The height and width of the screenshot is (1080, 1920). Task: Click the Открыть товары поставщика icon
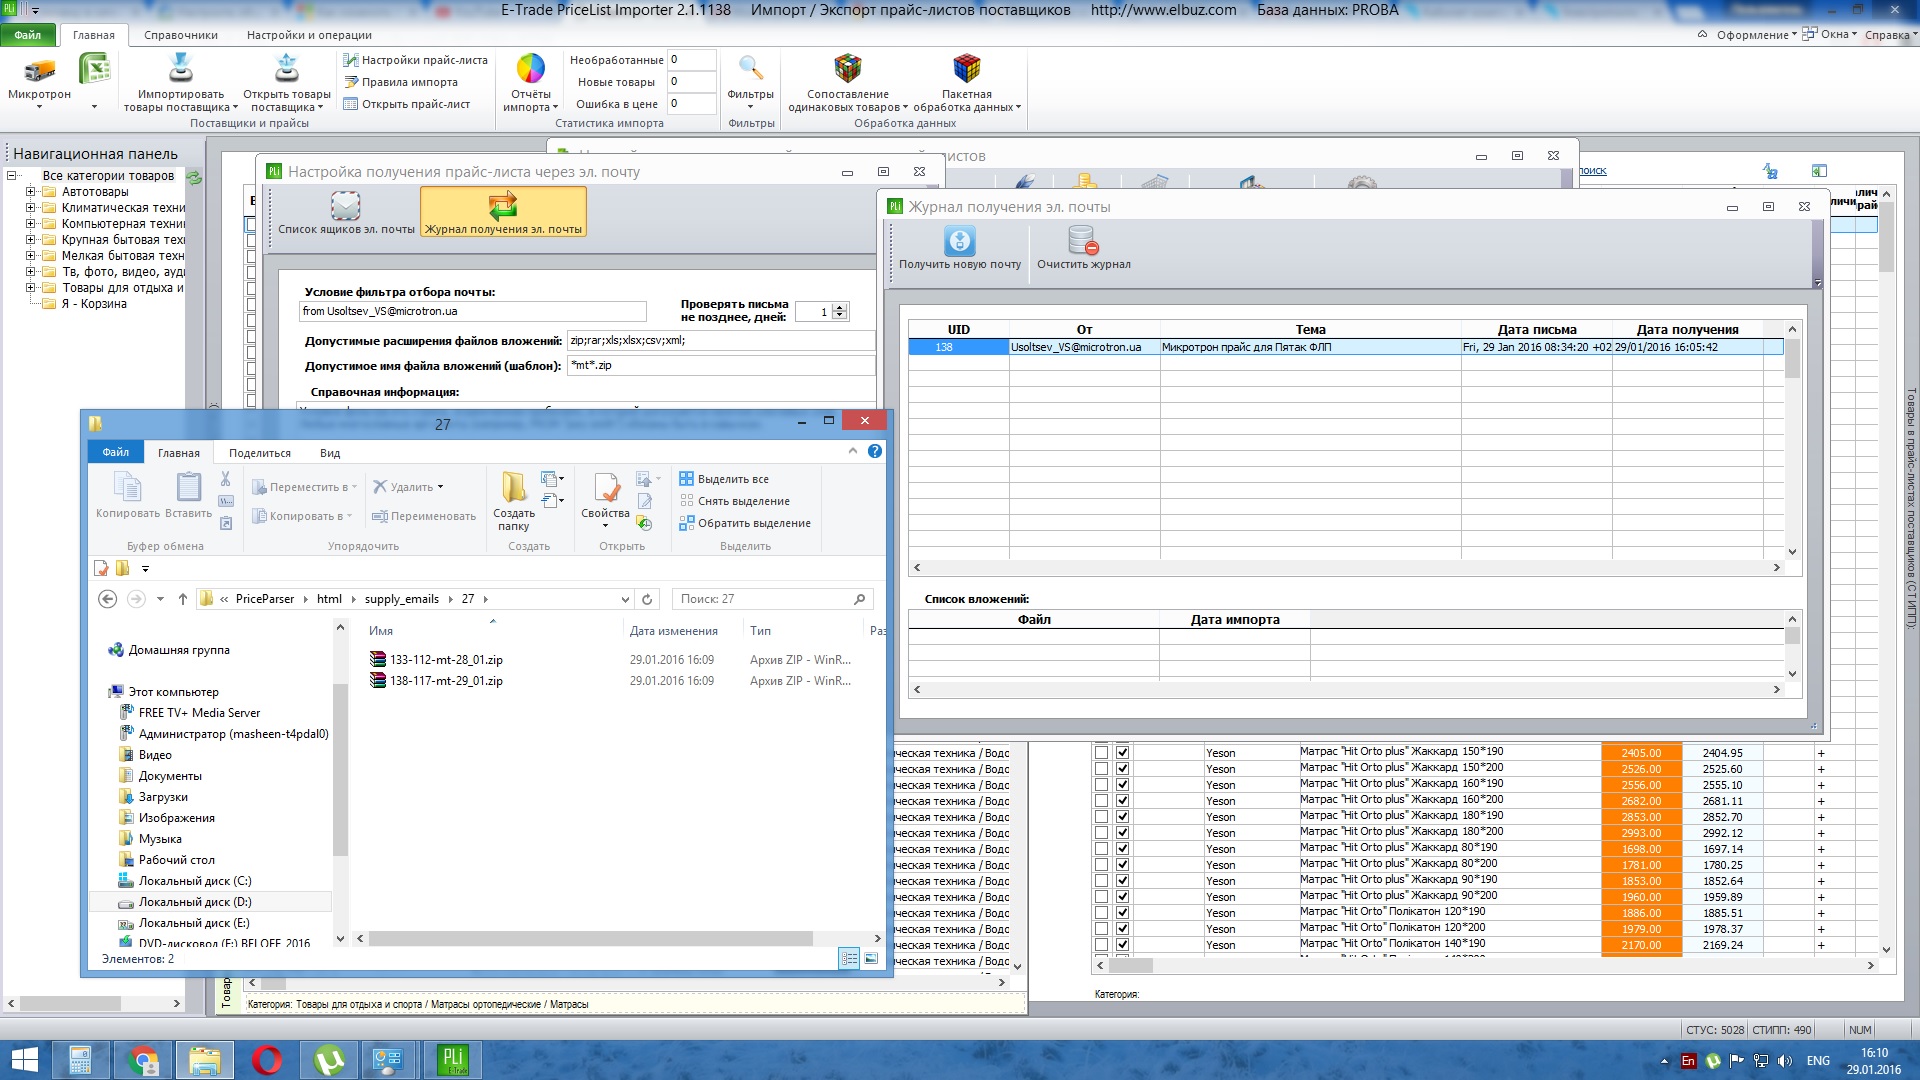click(287, 68)
